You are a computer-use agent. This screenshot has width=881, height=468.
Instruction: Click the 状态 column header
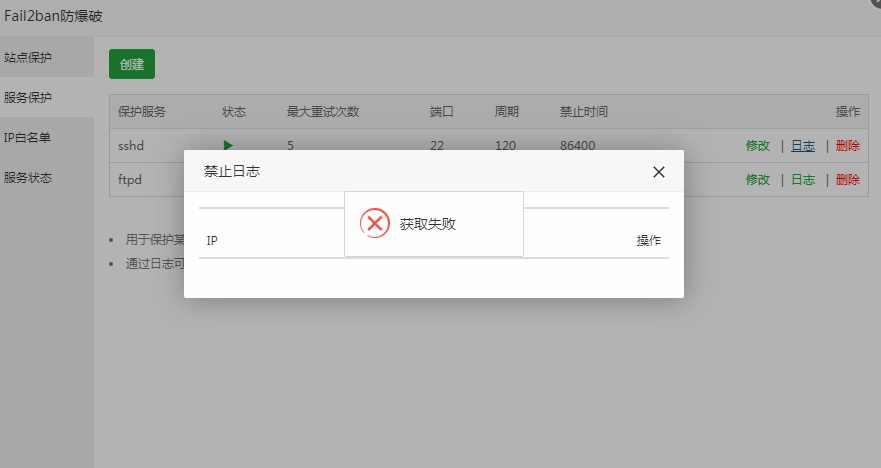pyautogui.click(x=234, y=112)
